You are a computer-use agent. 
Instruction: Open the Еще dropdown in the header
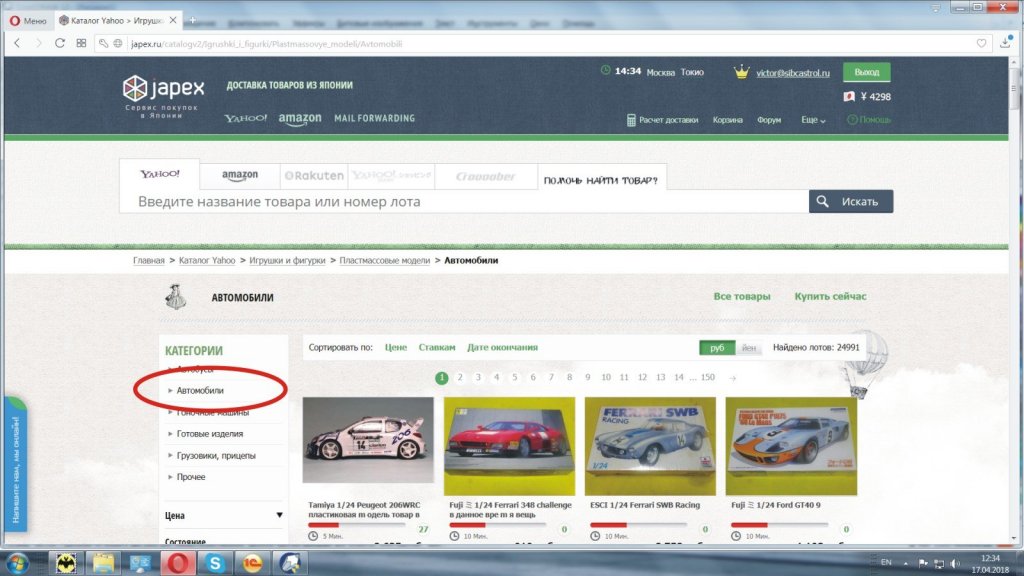point(813,120)
